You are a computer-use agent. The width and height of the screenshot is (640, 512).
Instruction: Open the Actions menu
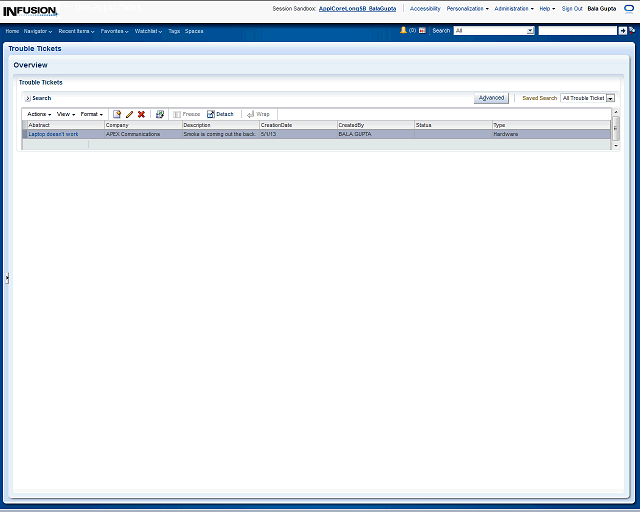tap(39, 114)
